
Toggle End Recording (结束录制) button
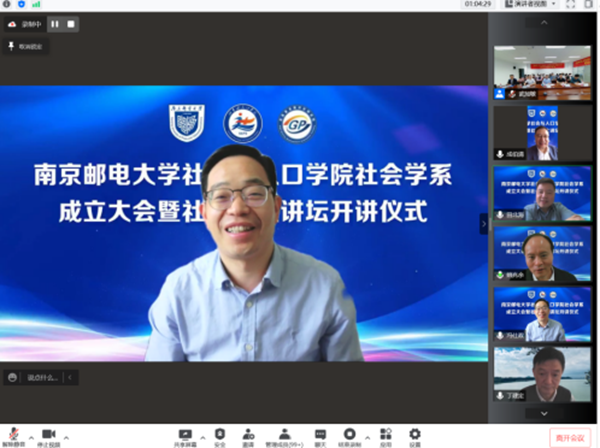[x=350, y=434]
